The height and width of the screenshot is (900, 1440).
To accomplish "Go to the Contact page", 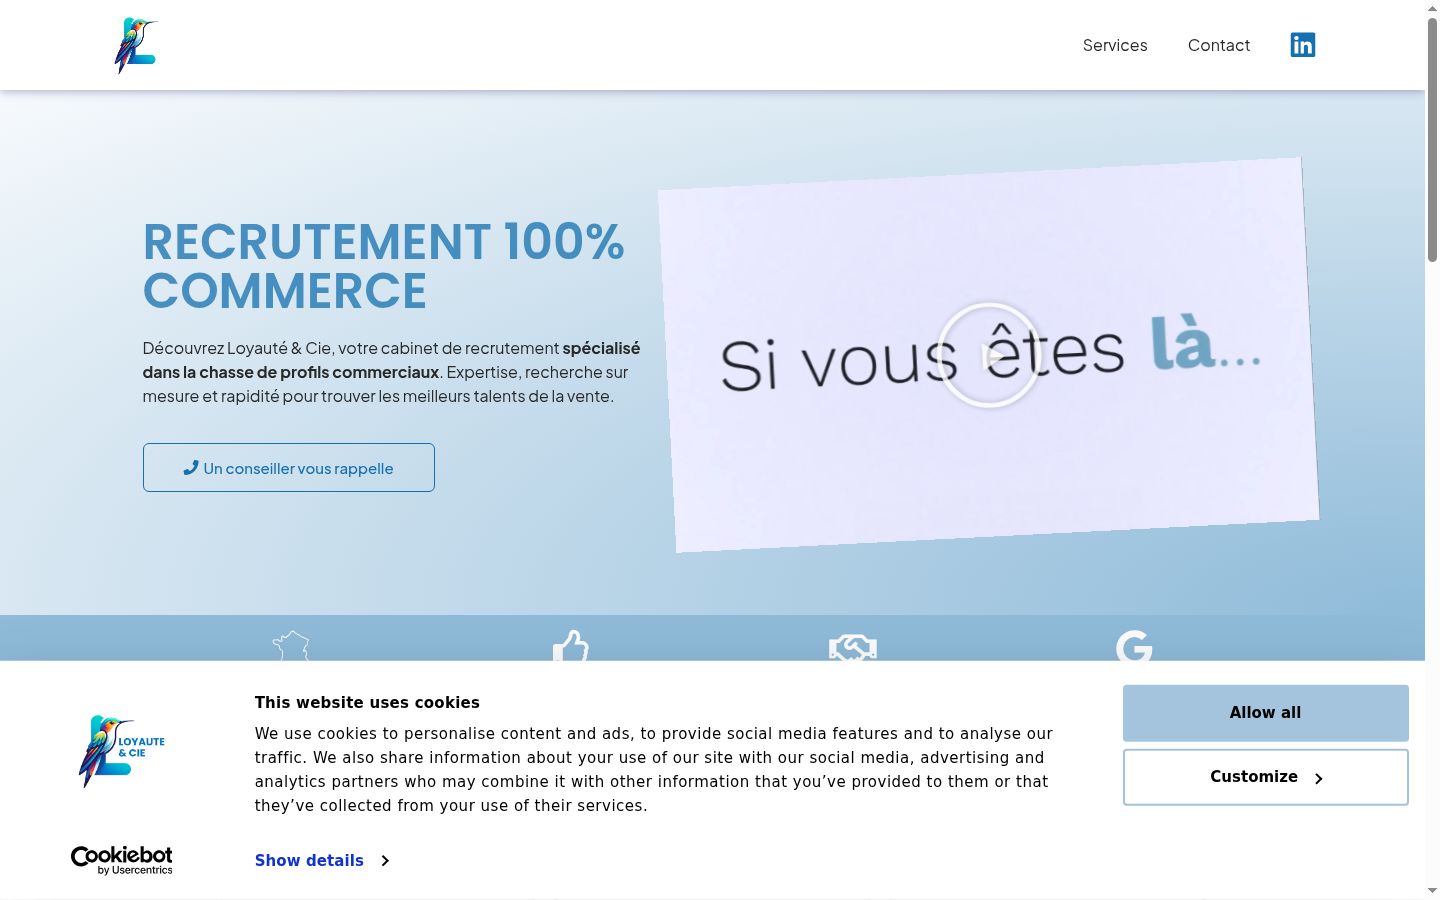I will [x=1219, y=45].
